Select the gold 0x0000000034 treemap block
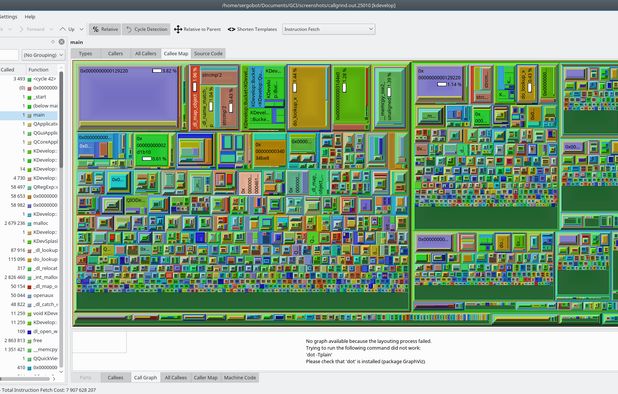The image size is (618, 394). click(270, 152)
